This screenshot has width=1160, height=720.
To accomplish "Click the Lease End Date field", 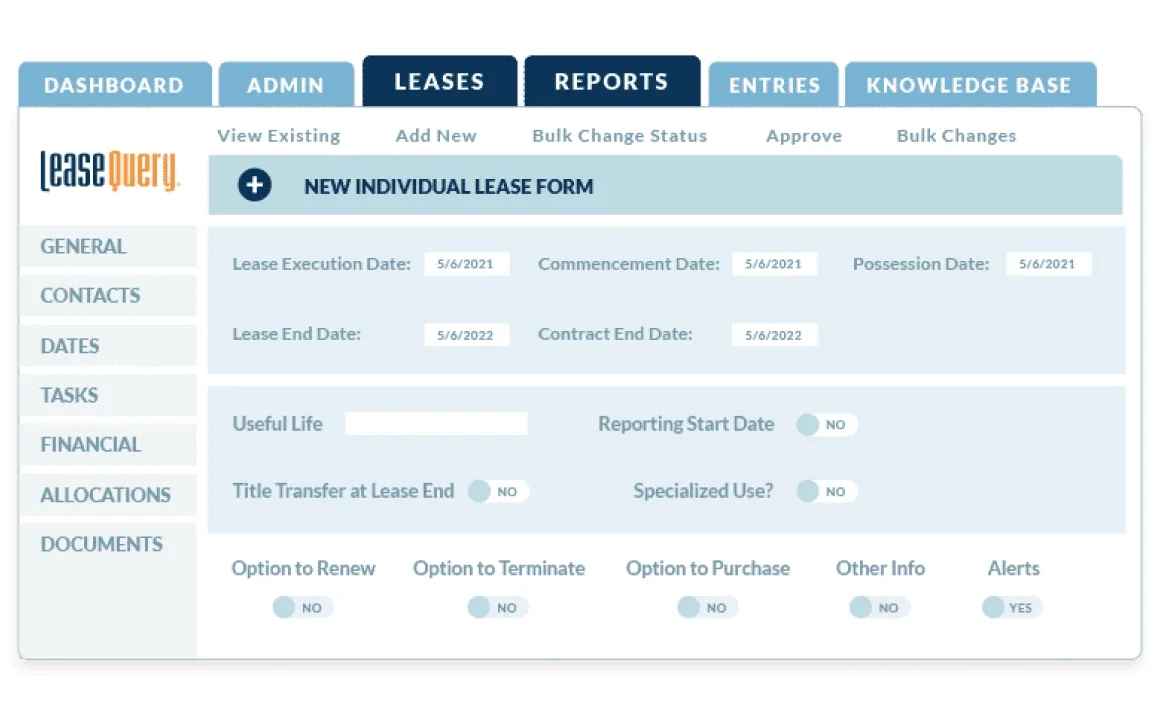I will [x=467, y=334].
